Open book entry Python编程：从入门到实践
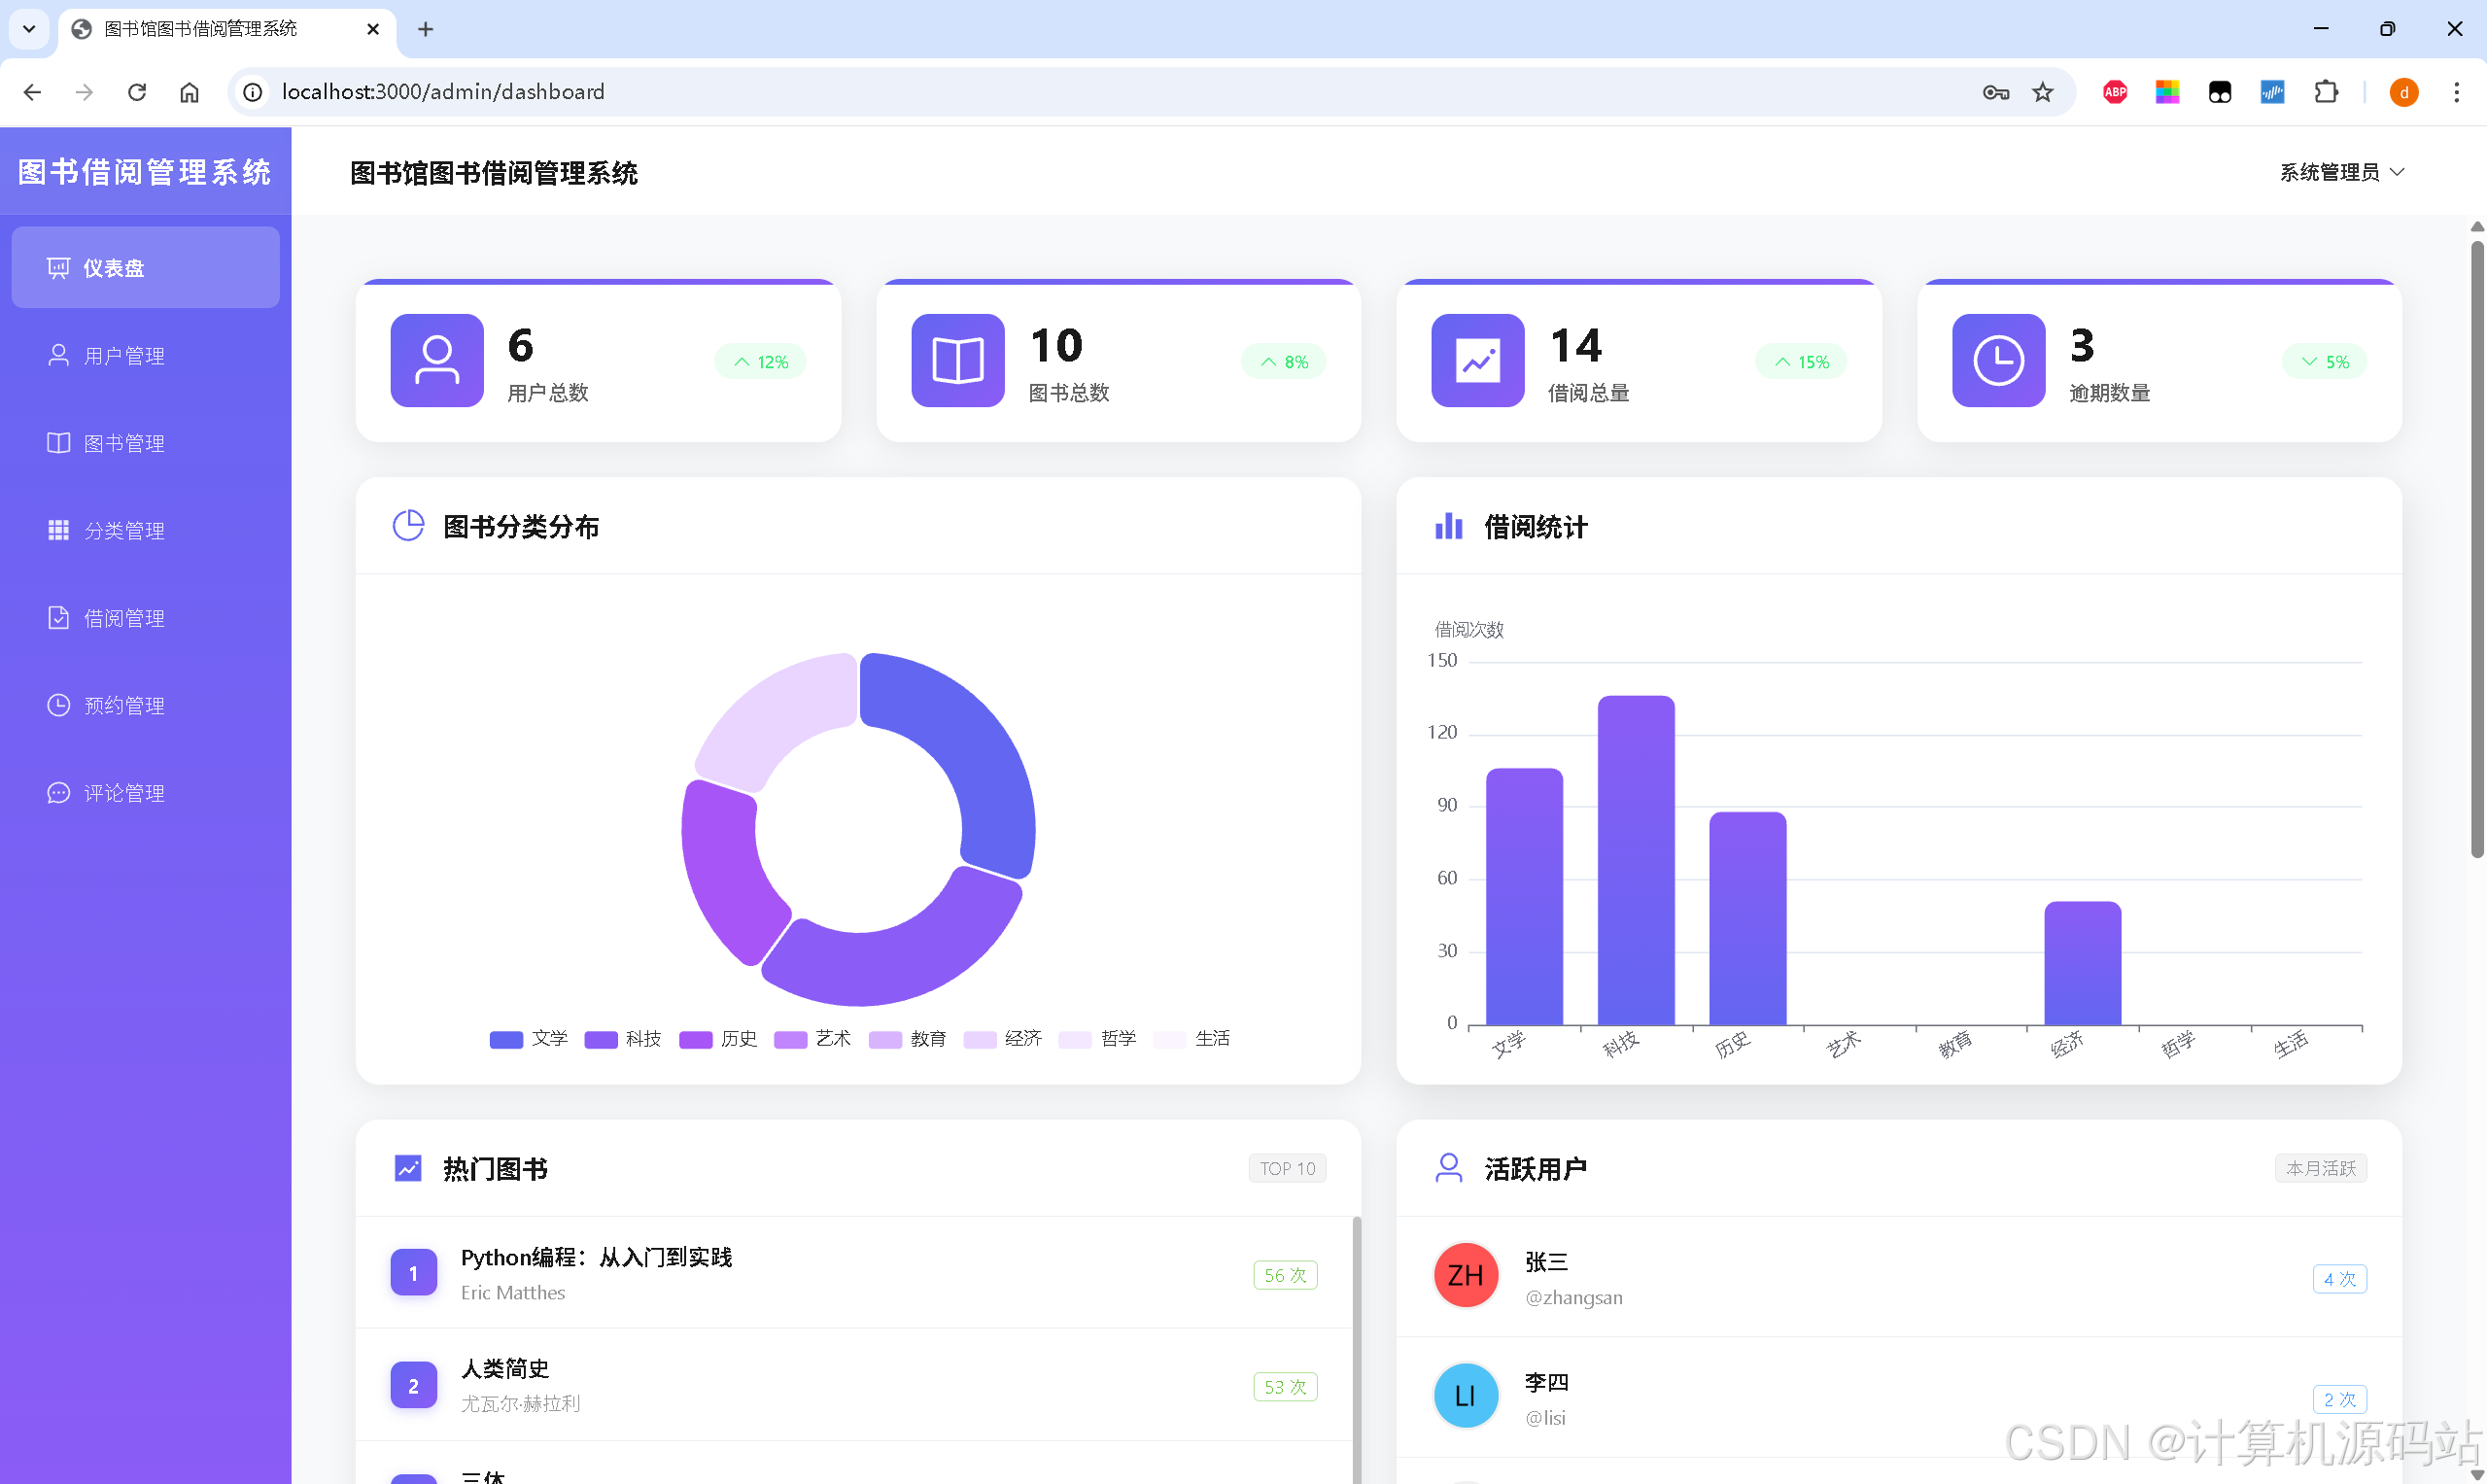Screen dimensions: 2487x1484 tap(596, 1257)
